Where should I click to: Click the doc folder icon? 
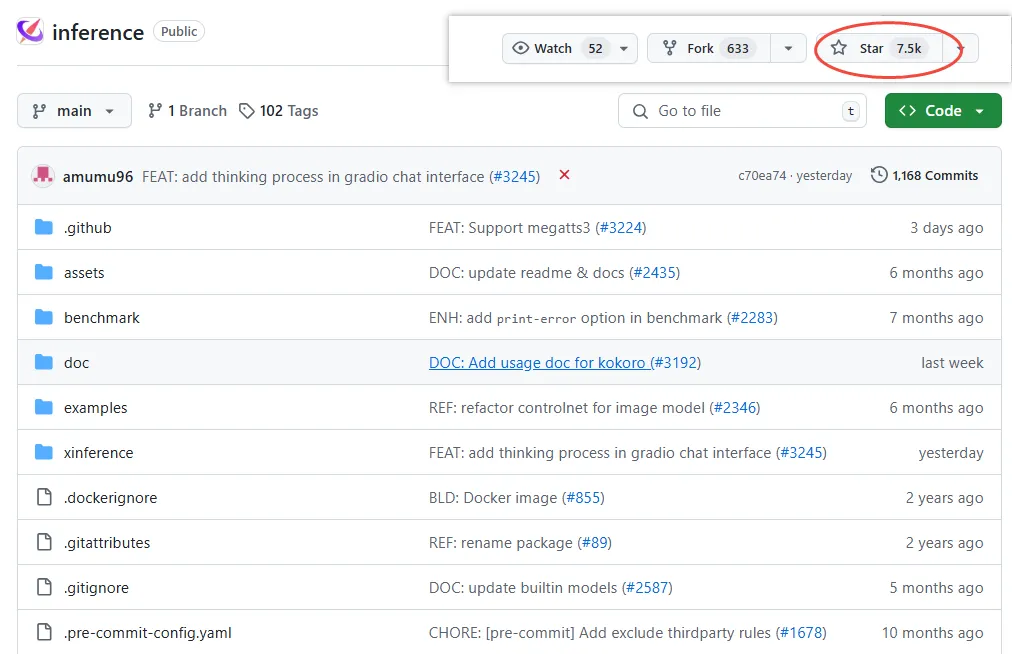43,362
